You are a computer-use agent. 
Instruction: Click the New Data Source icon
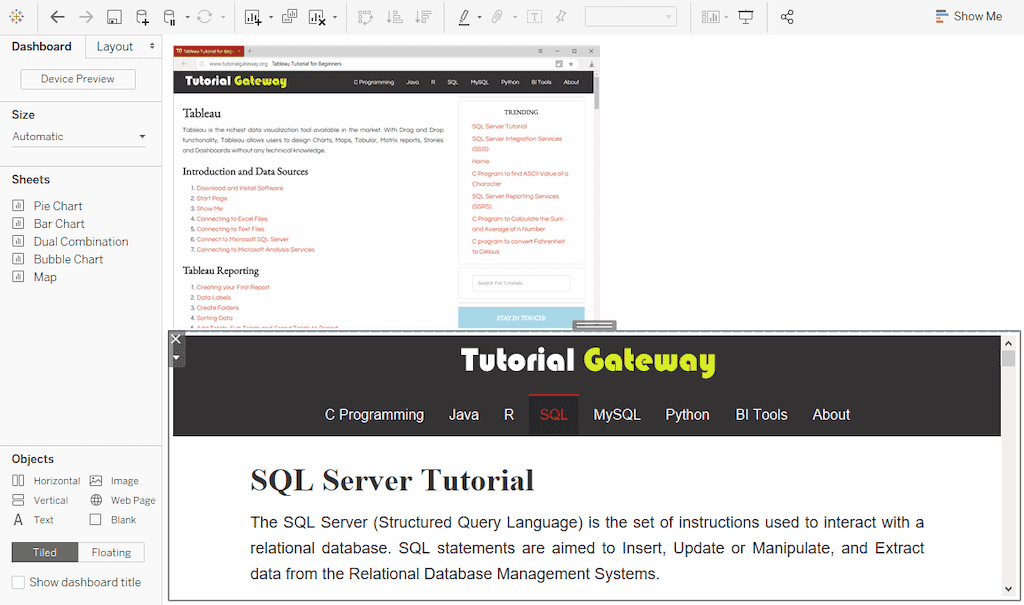(x=142, y=17)
